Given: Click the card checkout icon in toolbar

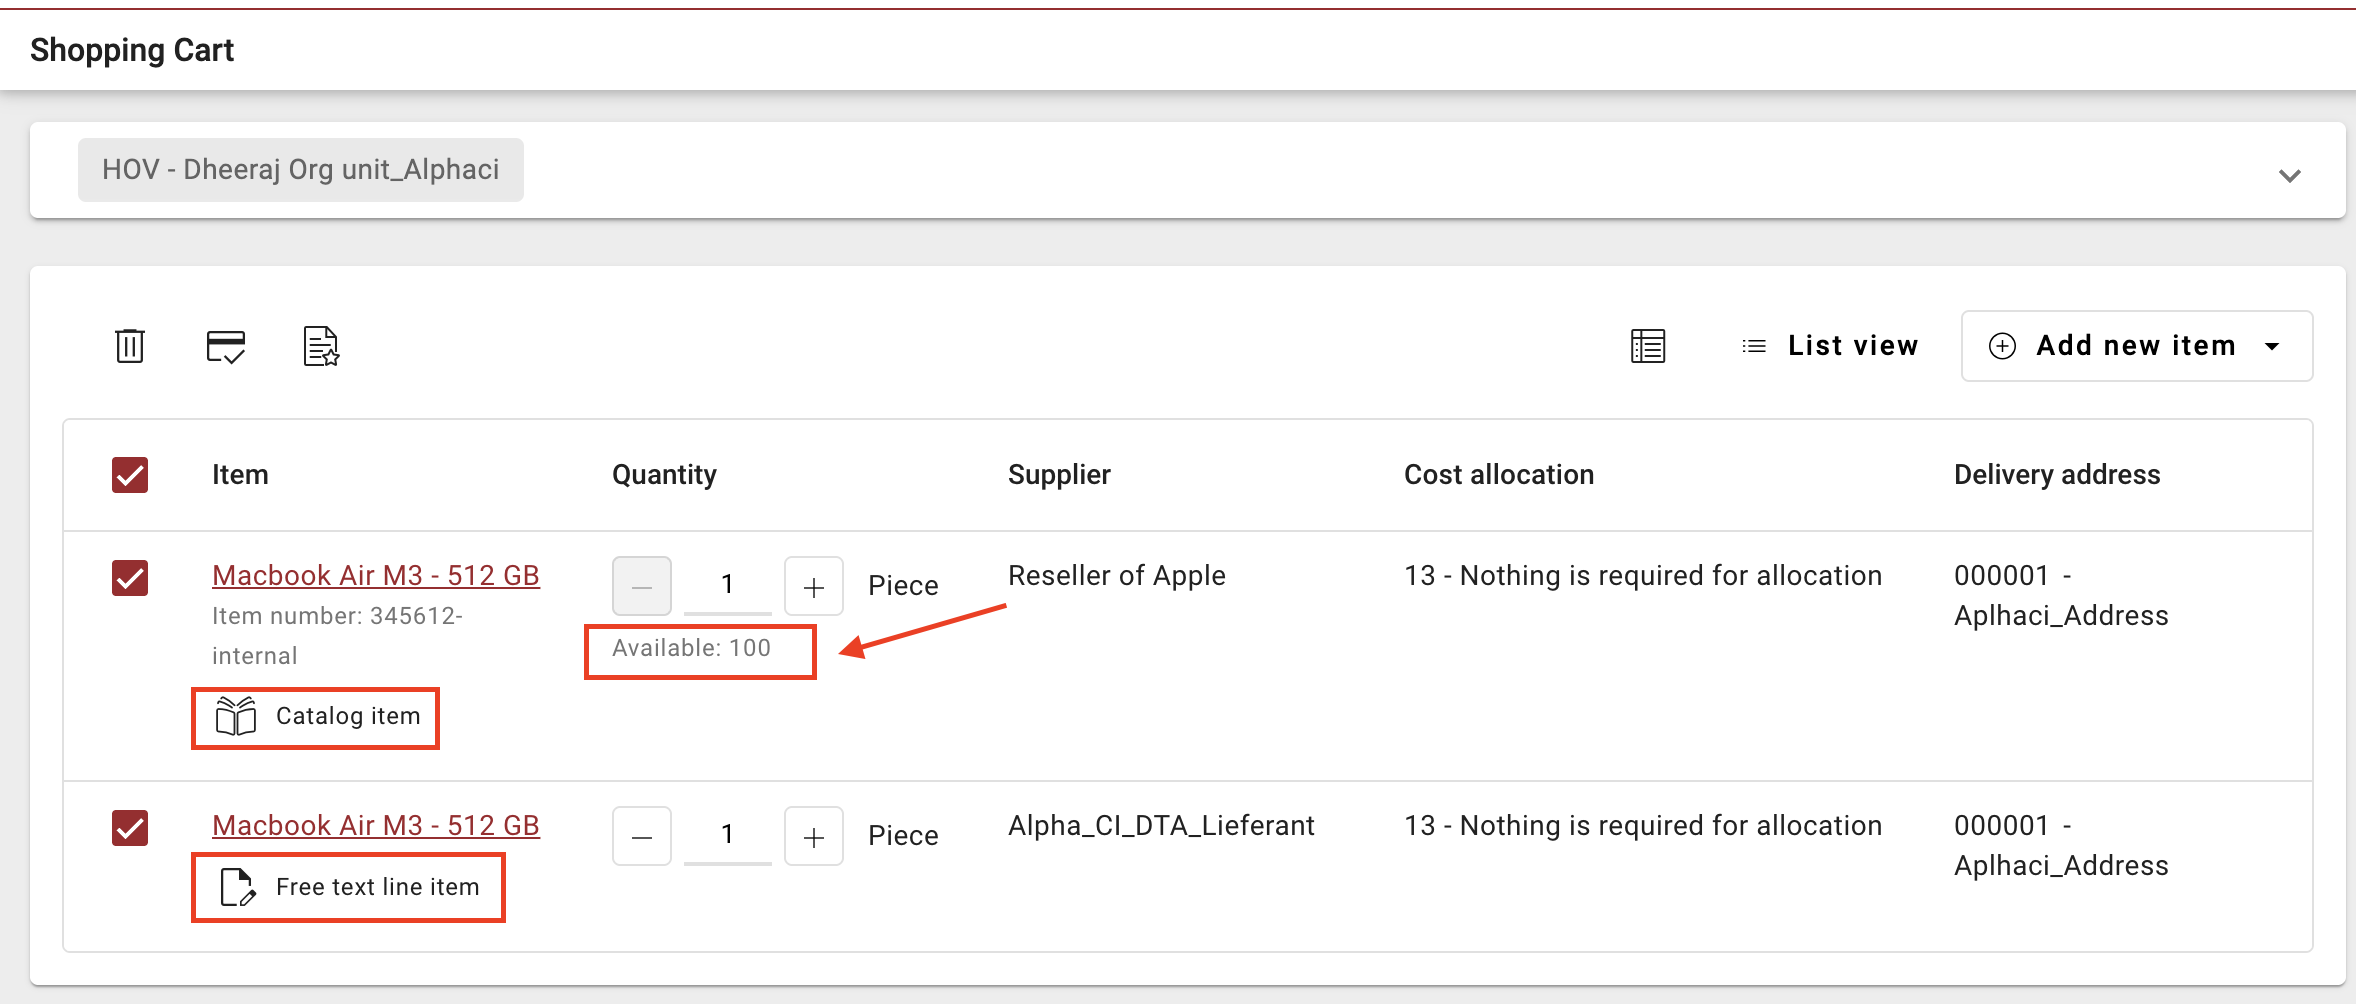Looking at the screenshot, I should coord(225,346).
